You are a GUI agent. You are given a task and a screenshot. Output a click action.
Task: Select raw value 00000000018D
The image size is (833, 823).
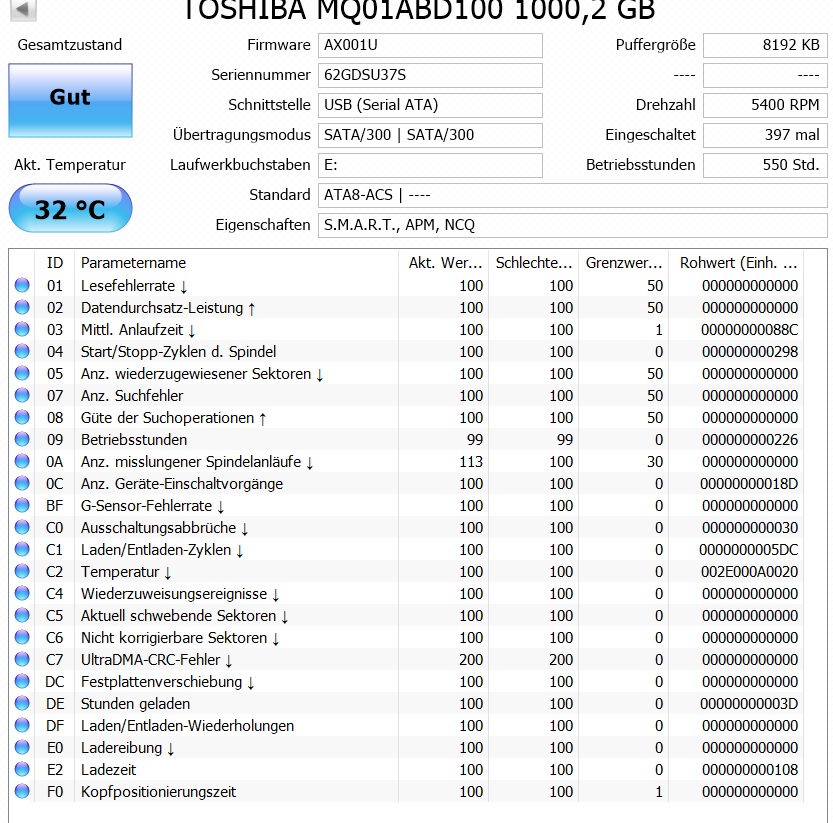click(x=749, y=484)
